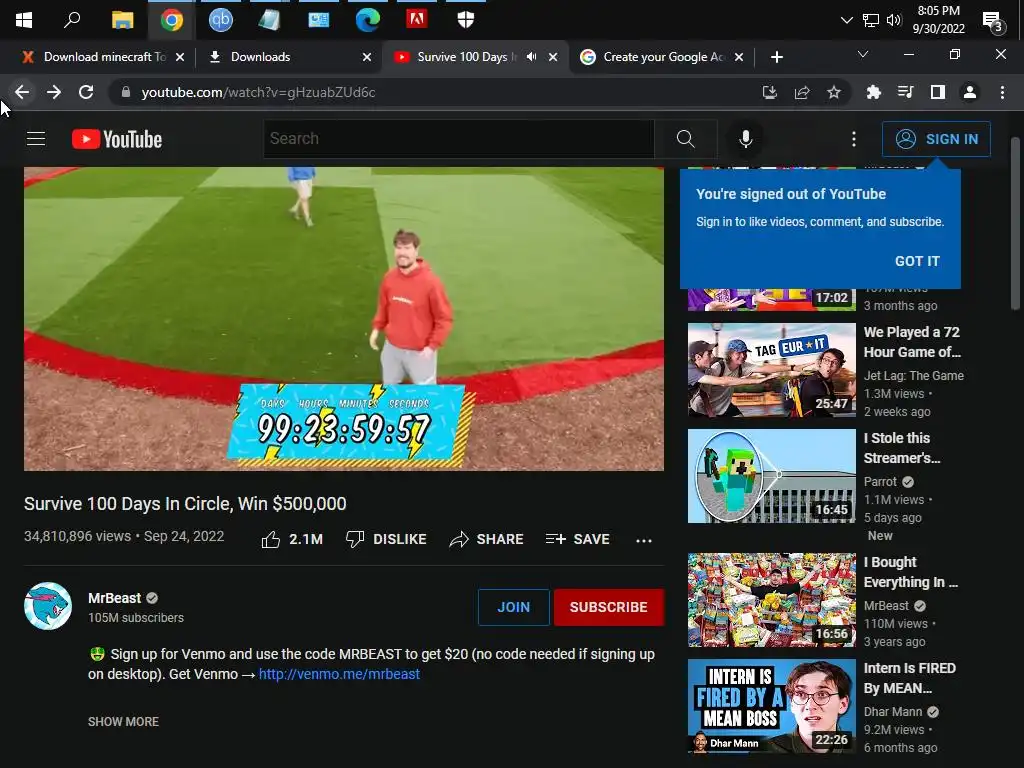Click the Chrome address bar URL
Image resolution: width=1024 pixels, height=768 pixels.
pyautogui.click(x=258, y=92)
